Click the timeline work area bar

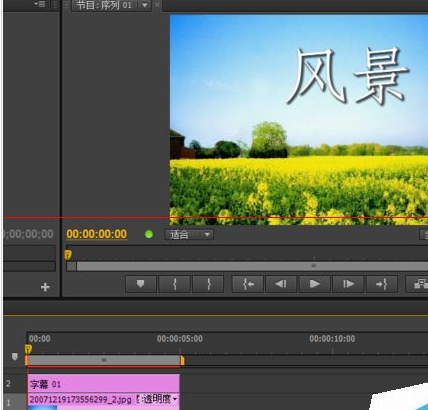(104, 360)
